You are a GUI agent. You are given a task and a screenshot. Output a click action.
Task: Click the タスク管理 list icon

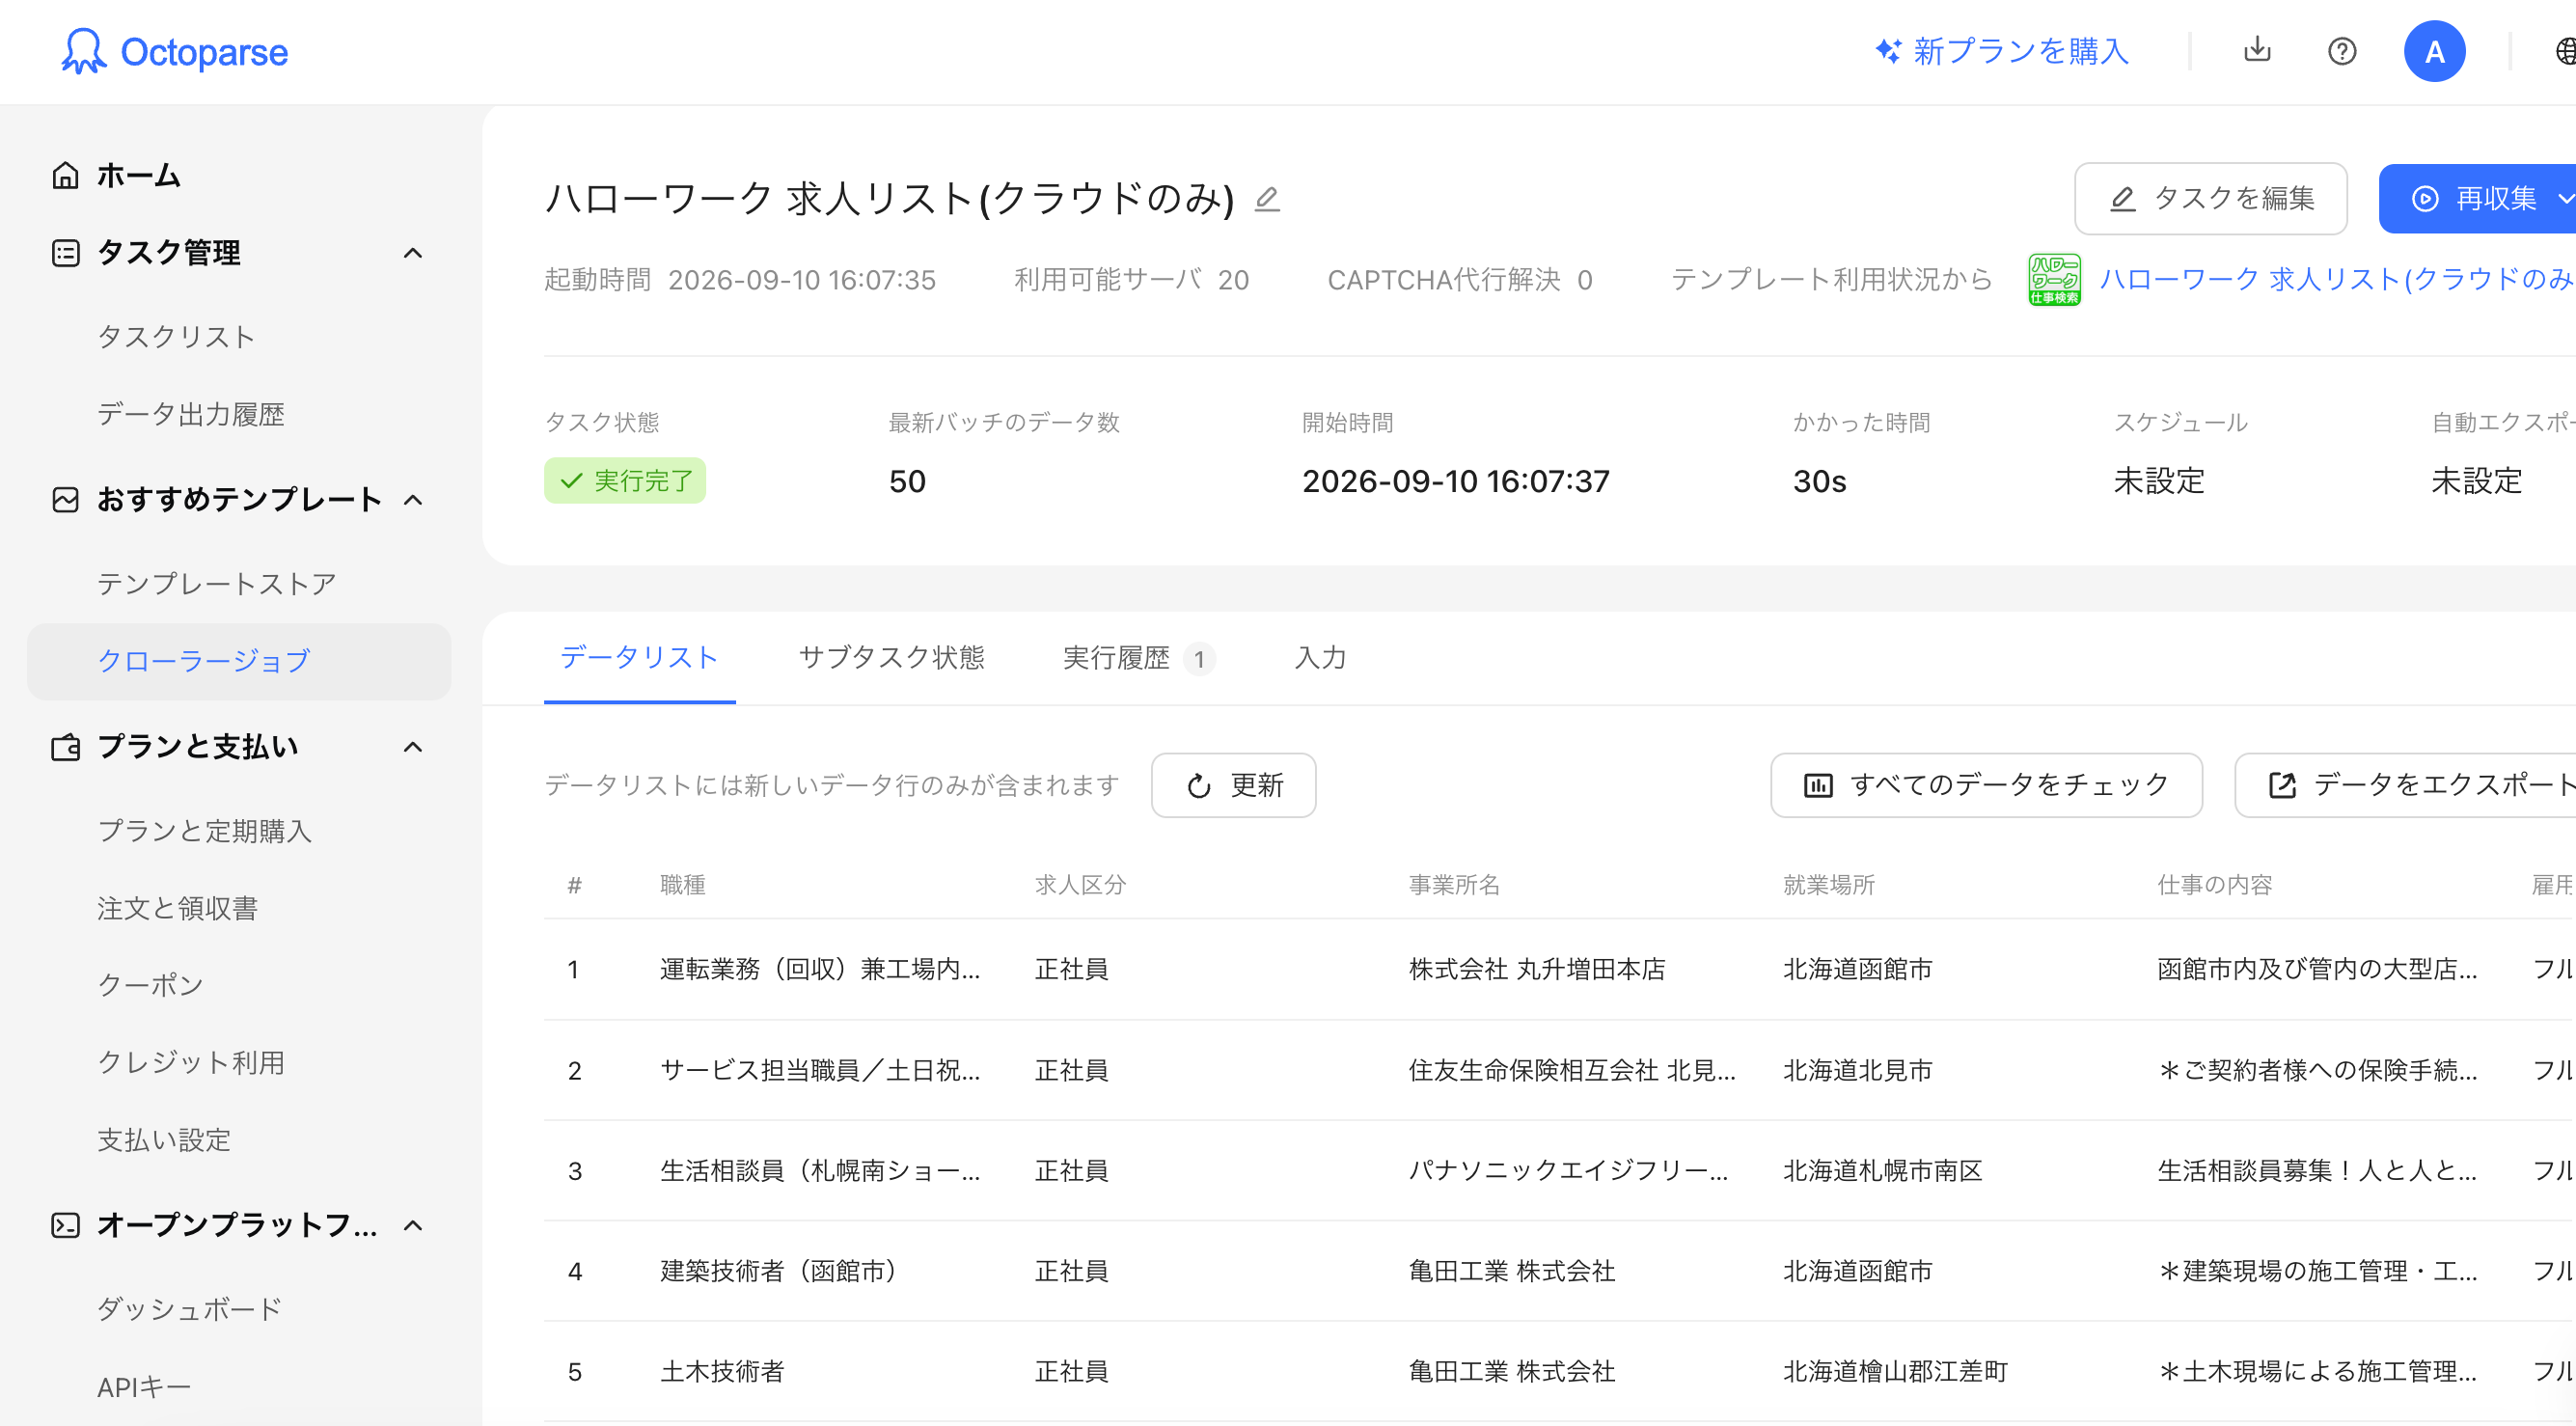tap(65, 253)
